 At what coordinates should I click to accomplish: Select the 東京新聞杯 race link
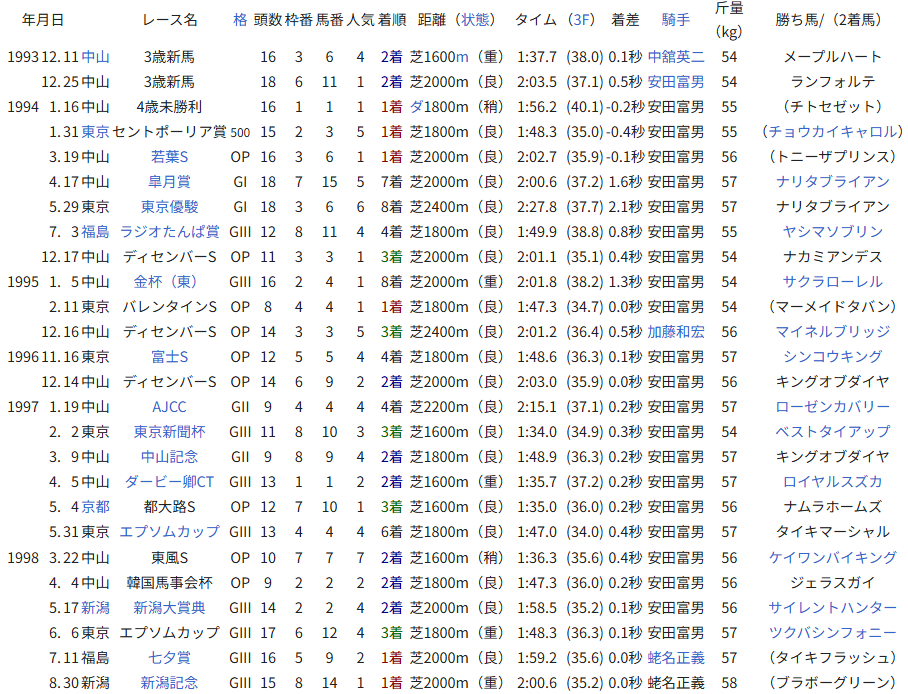(x=169, y=432)
